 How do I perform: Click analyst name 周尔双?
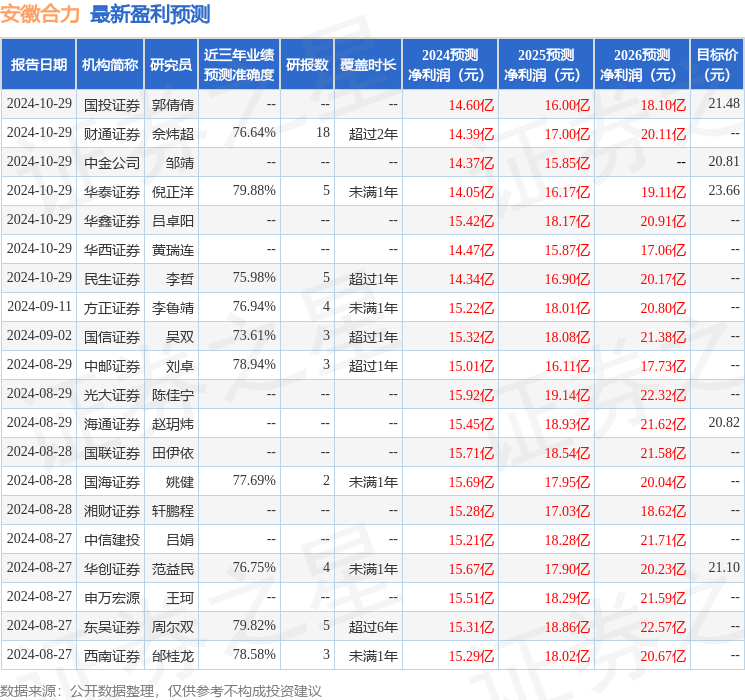point(173,627)
